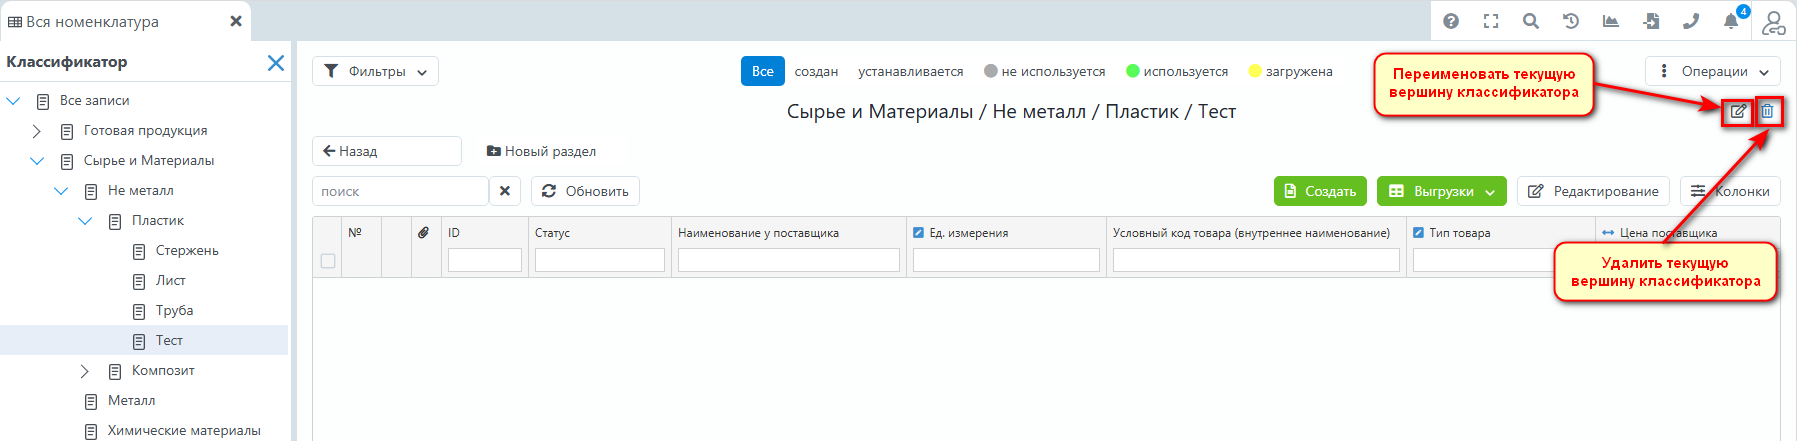Click the rename classifier node pencil icon
1797x441 pixels.
click(x=1738, y=112)
